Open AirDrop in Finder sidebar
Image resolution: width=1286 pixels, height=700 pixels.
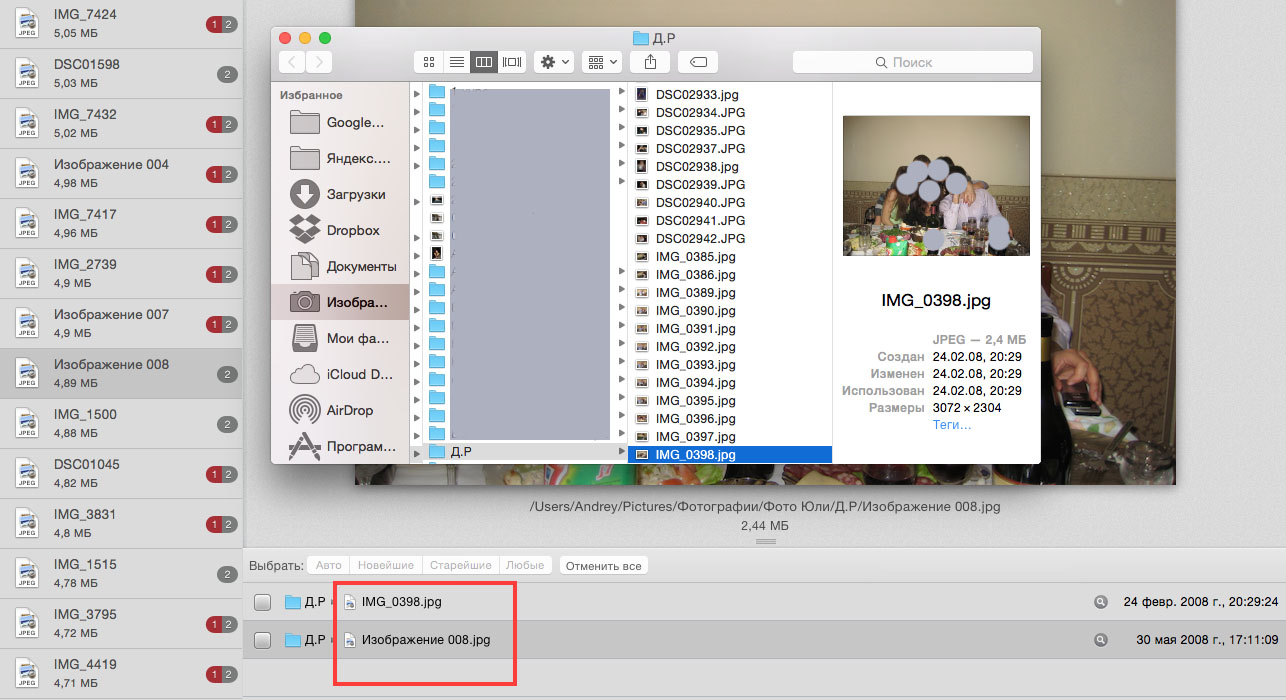point(340,410)
